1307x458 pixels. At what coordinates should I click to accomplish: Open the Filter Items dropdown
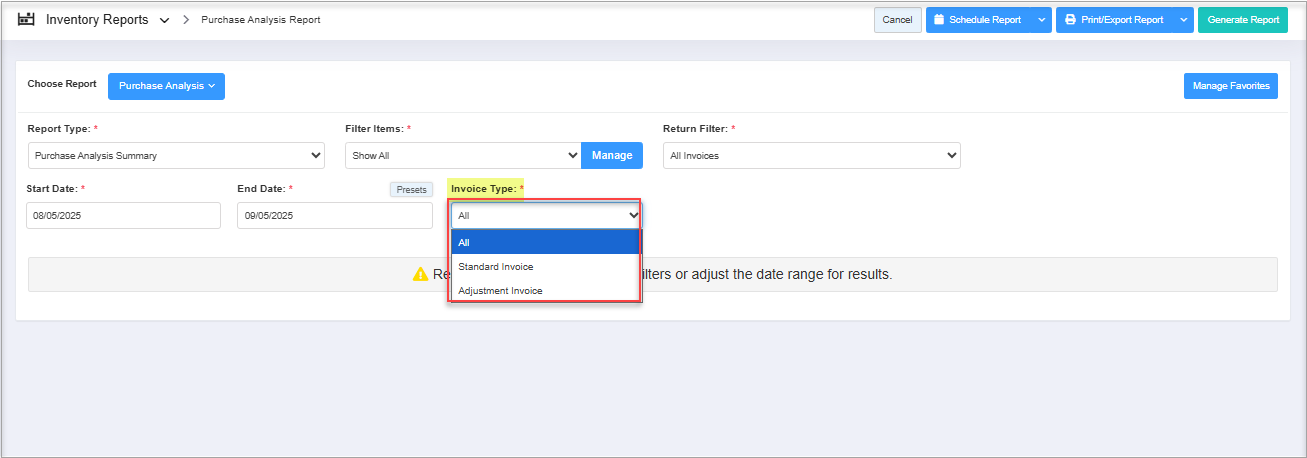462,155
